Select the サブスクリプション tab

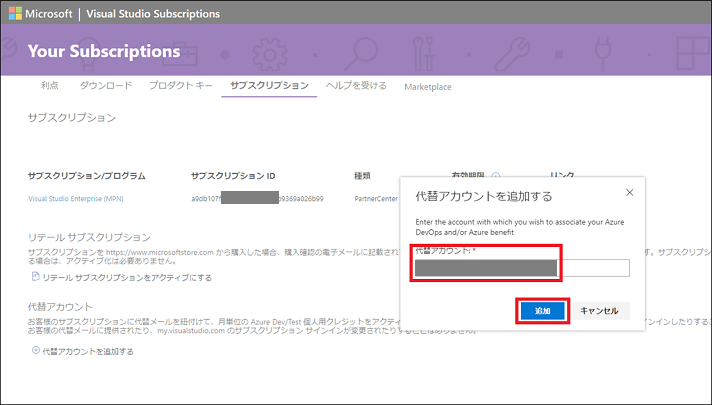[269, 85]
